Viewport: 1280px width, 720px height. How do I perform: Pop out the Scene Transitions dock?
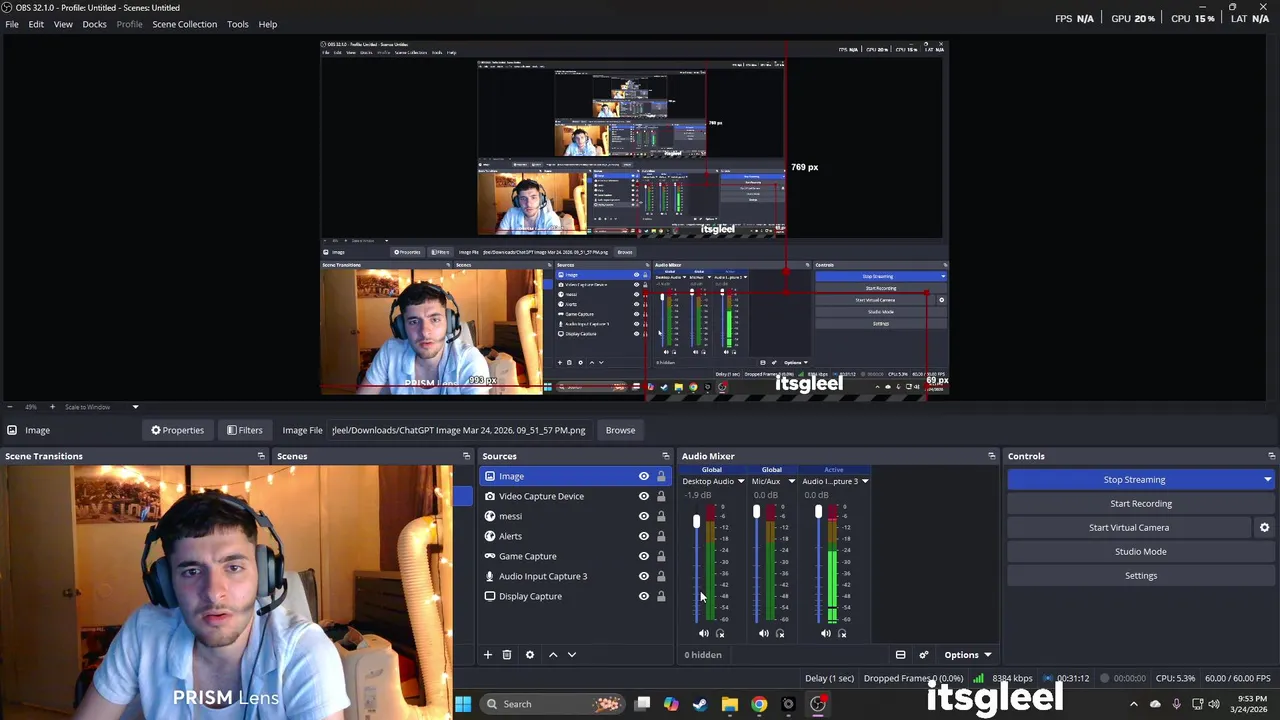click(261, 456)
